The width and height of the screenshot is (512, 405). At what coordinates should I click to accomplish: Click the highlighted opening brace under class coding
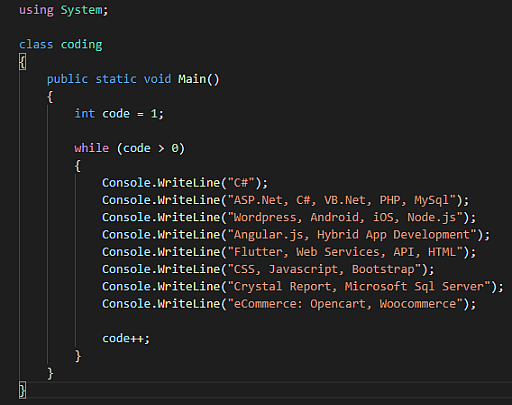(22, 62)
